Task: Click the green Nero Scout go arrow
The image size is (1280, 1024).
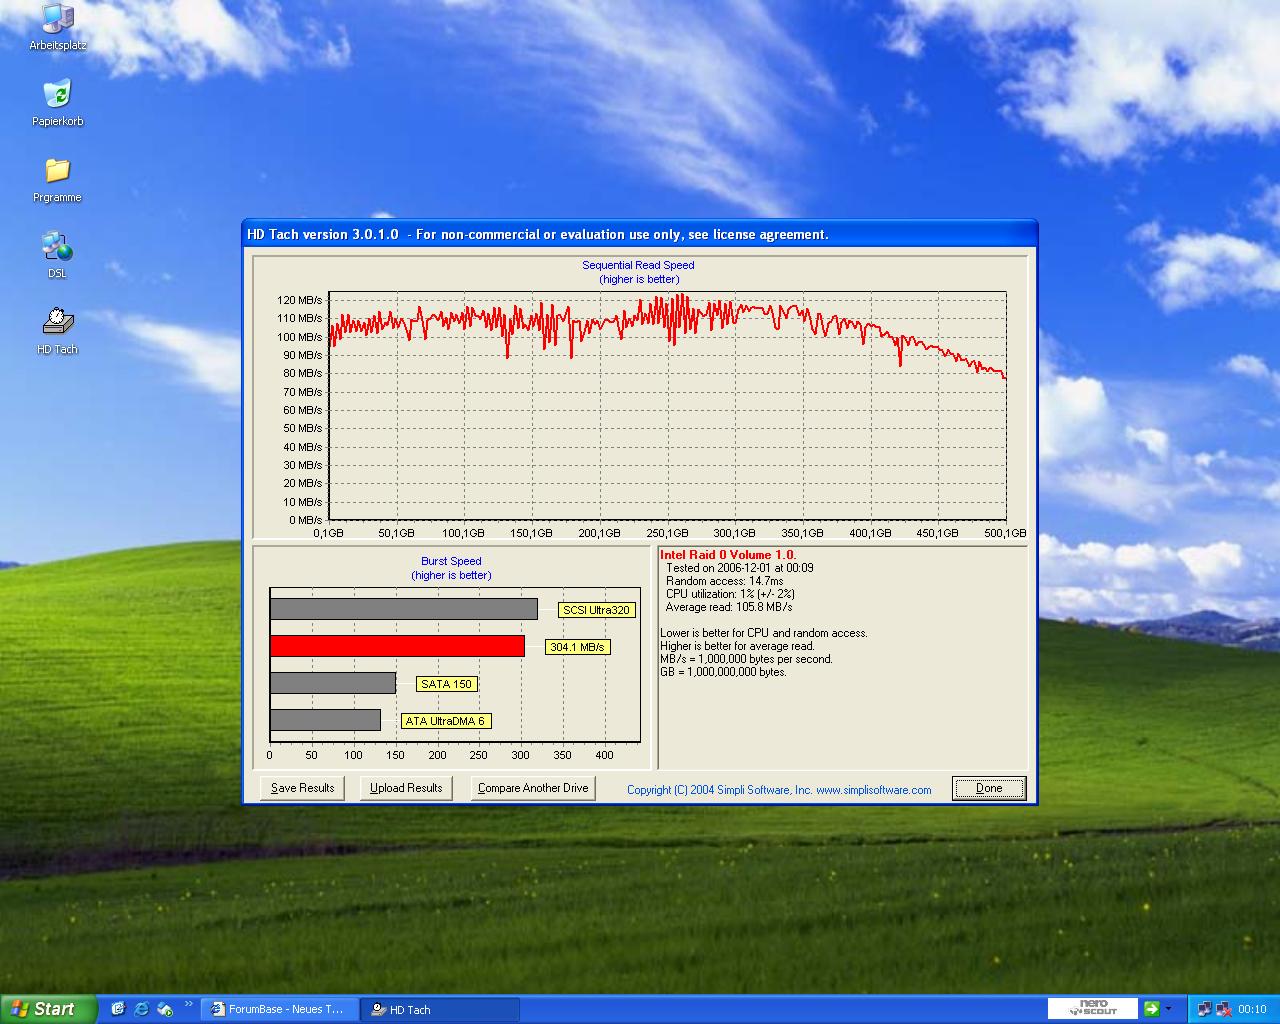Action: 1152,1009
